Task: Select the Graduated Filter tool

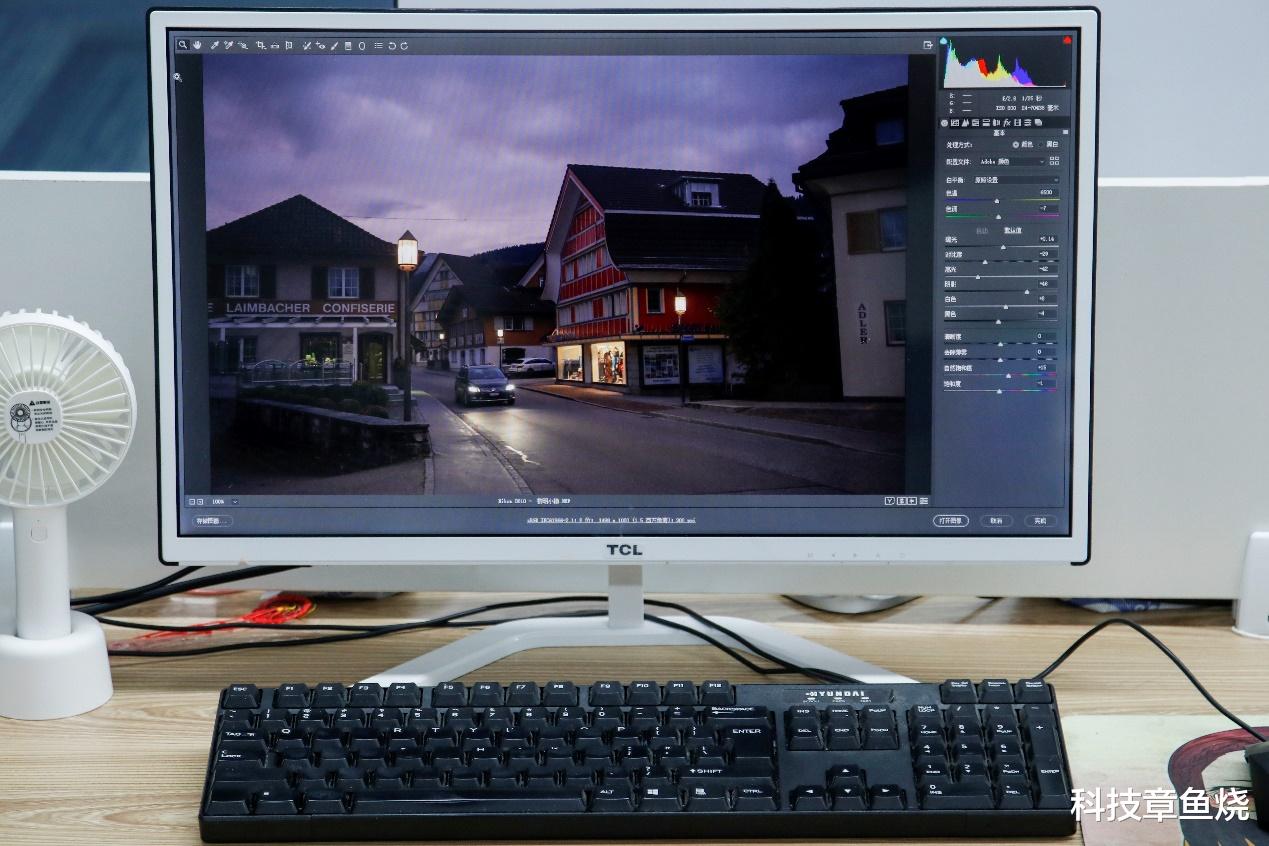Action: [x=348, y=45]
